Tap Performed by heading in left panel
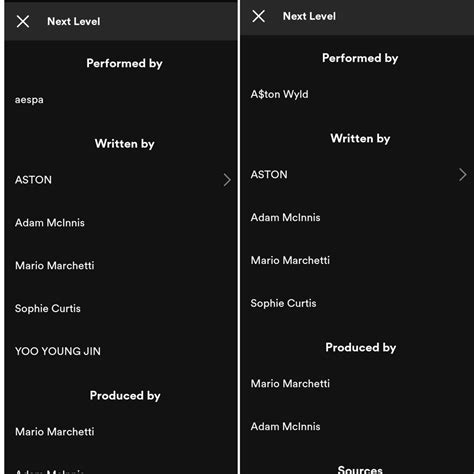Viewport: 474px width, 474px height. [x=124, y=63]
